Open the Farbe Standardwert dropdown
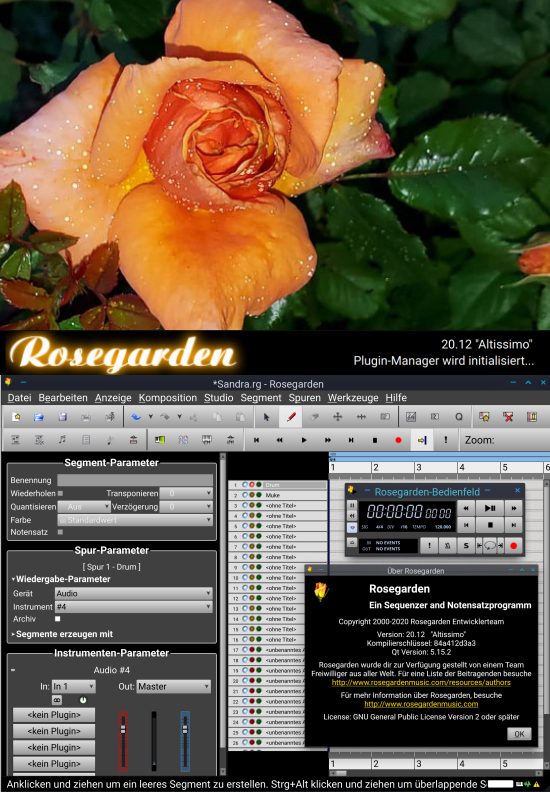Viewport: 550px width, 792px height. [x=135, y=520]
